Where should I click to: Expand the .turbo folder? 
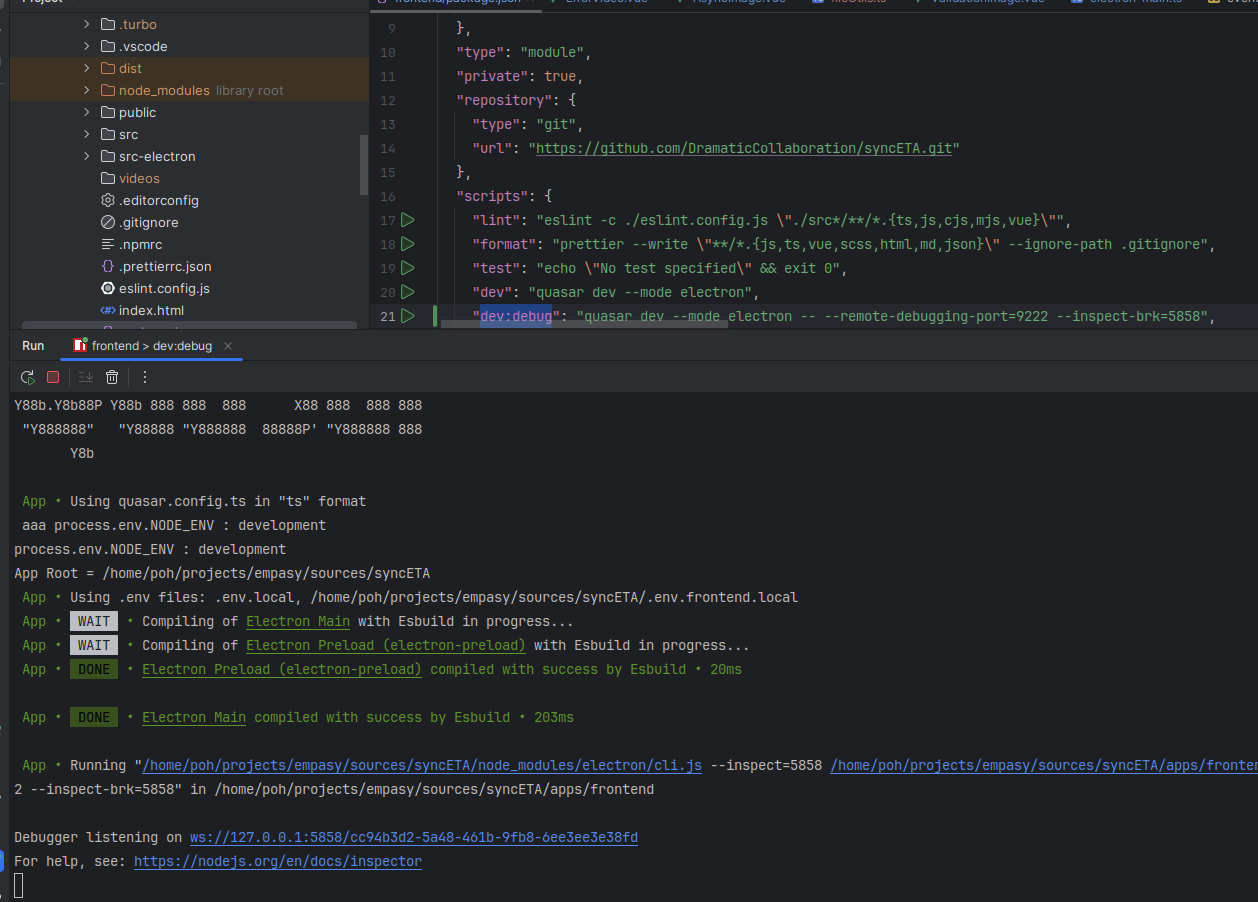(x=87, y=24)
